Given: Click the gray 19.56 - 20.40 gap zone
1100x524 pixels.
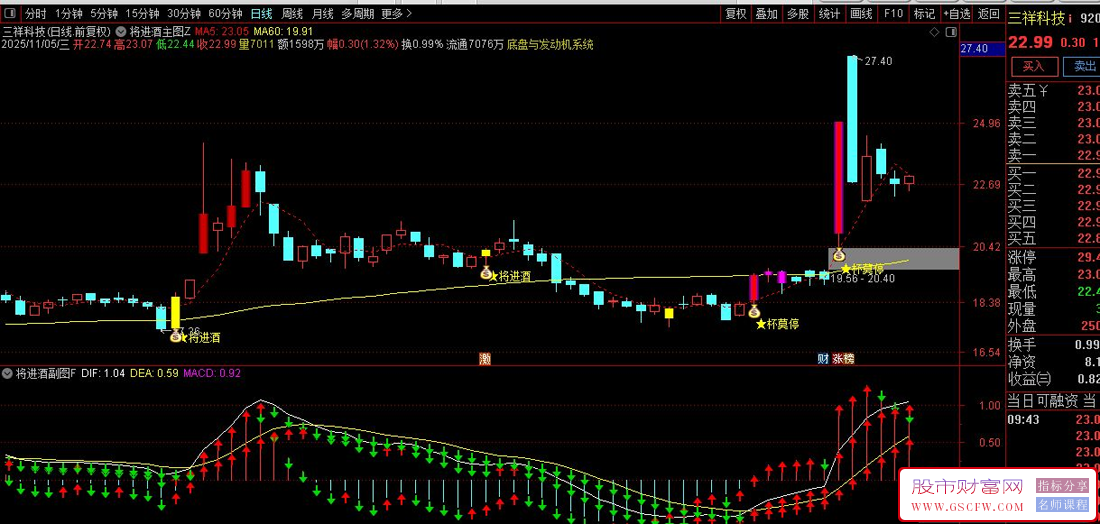Looking at the screenshot, I should pyautogui.click(x=894, y=258).
